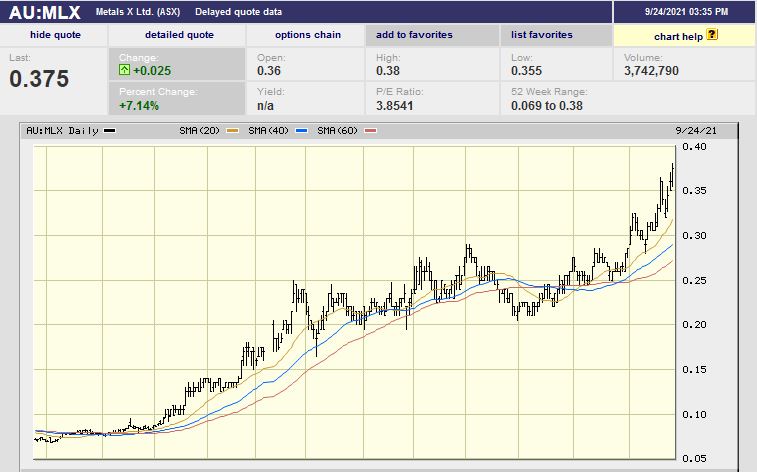Click the Volume value 3,742,790
The image size is (757, 472).
(649, 71)
